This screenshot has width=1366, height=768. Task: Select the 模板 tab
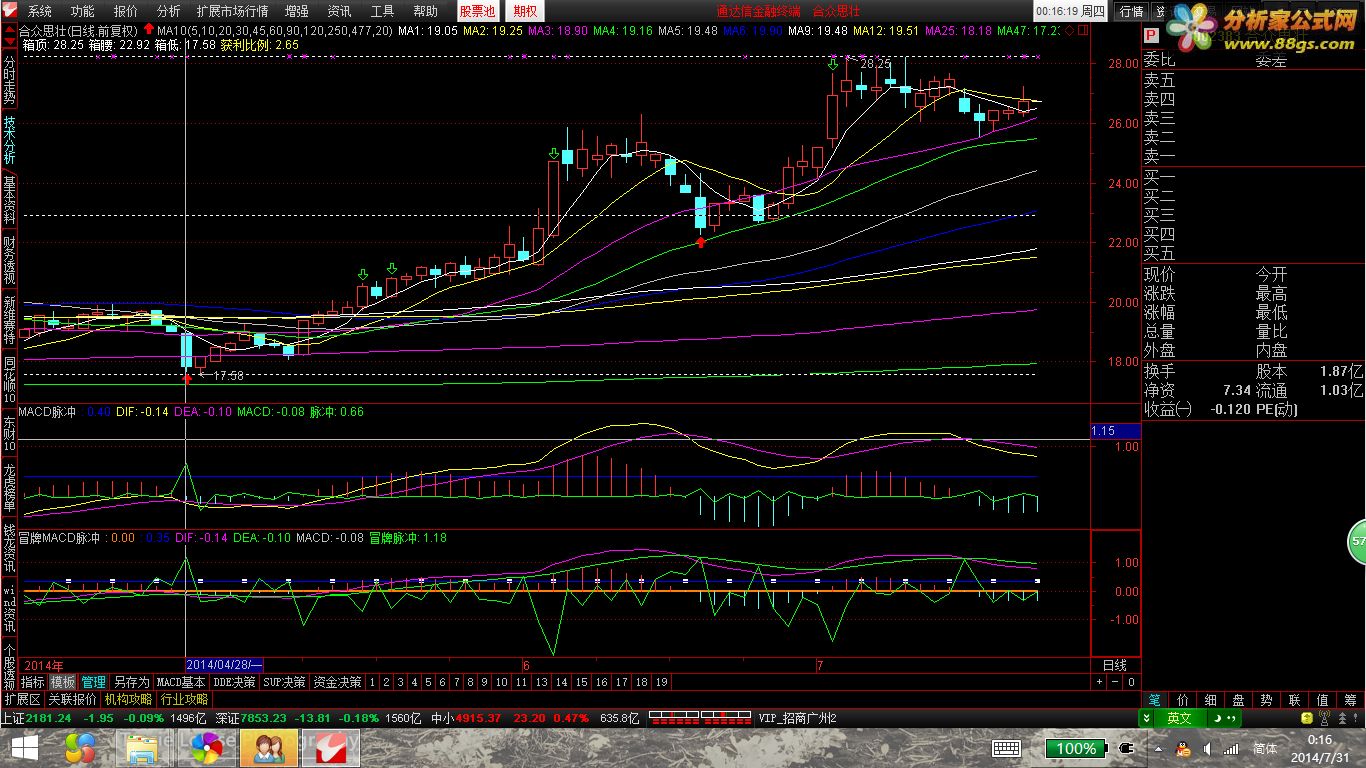[63, 682]
